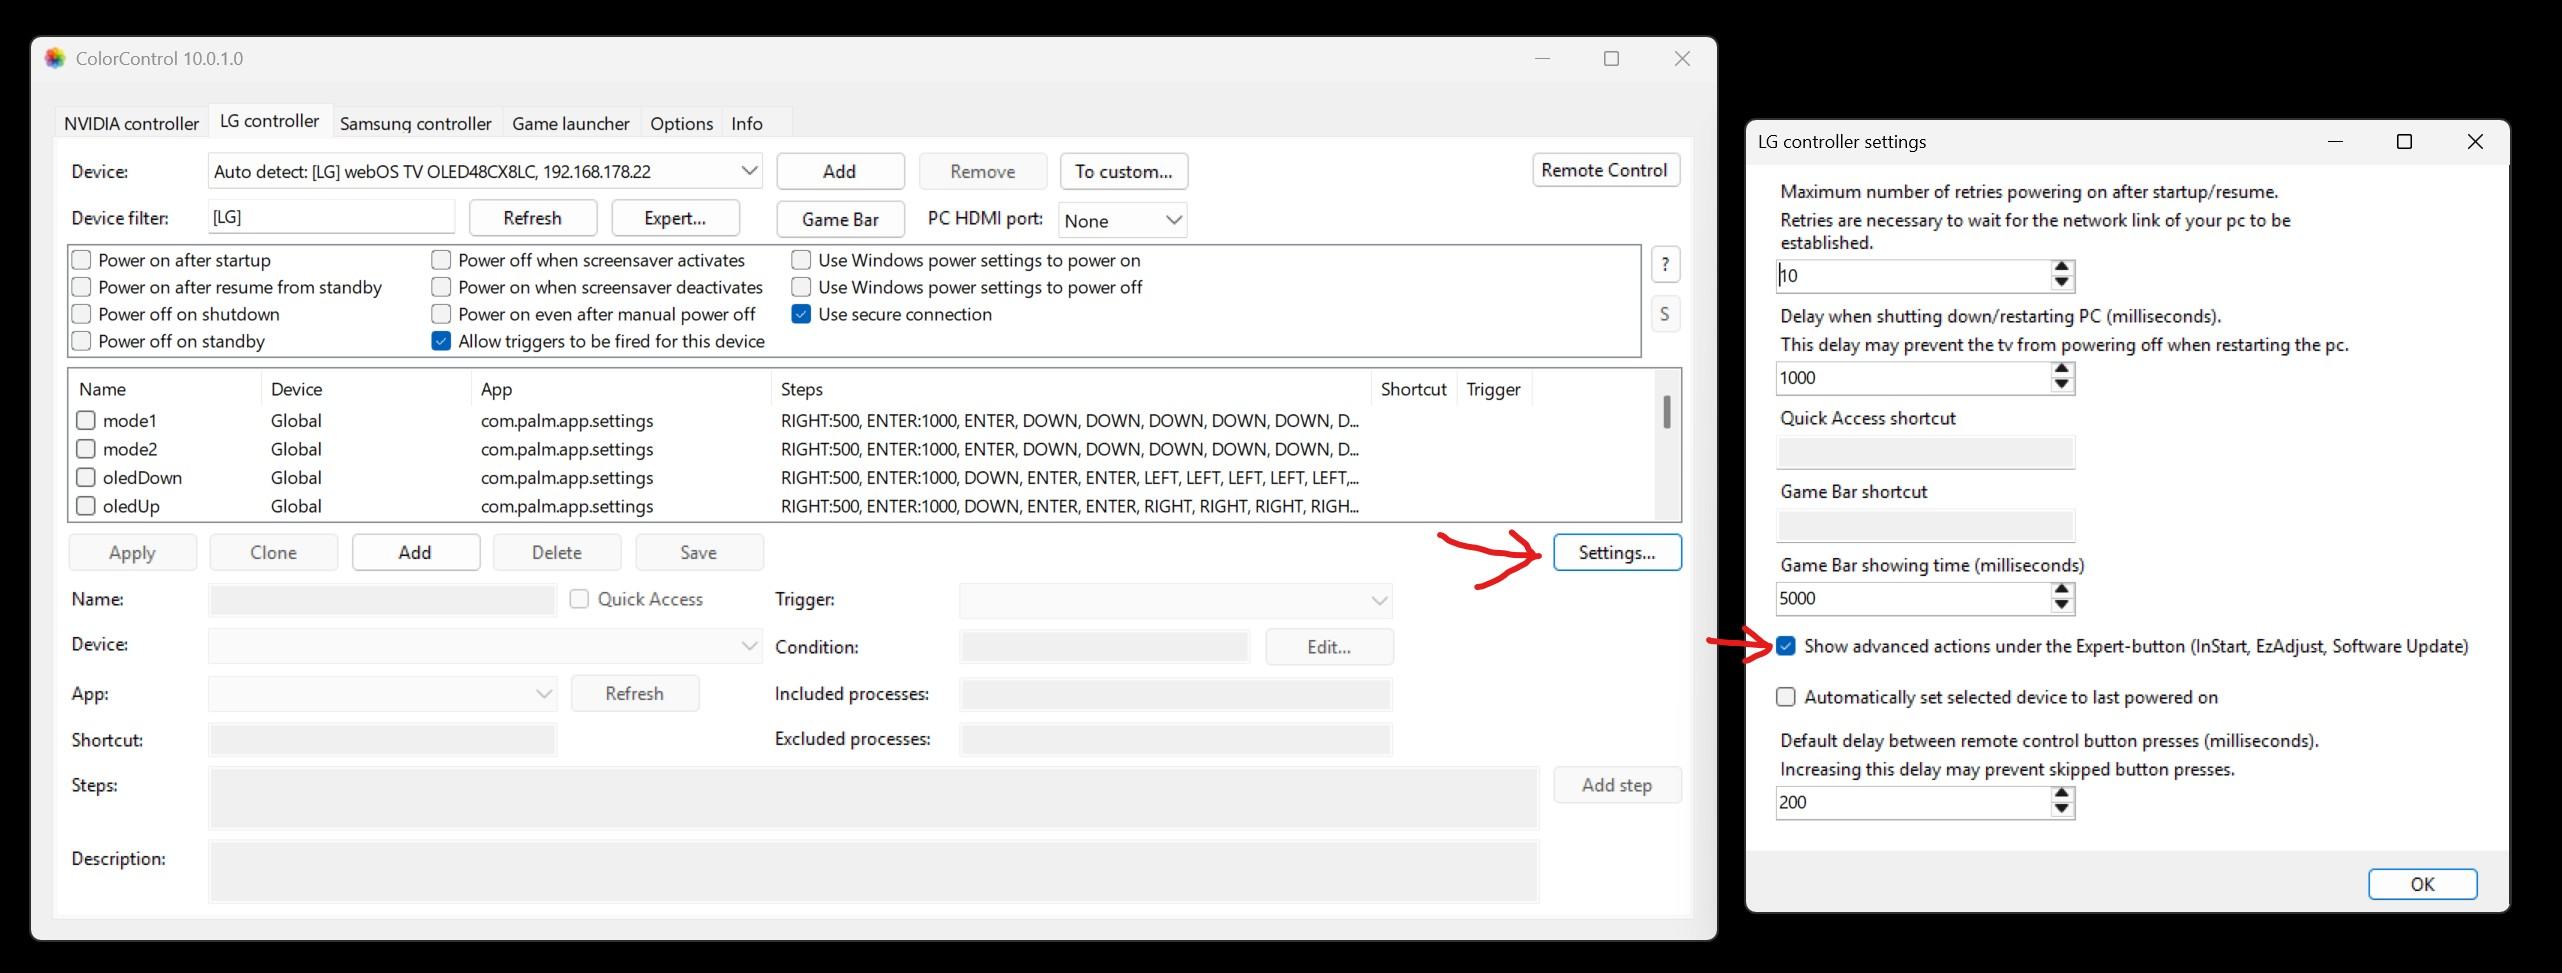Image resolution: width=2562 pixels, height=973 pixels.
Task: Uncheck Show advanced actions under the Expert-button
Action: [1786, 646]
